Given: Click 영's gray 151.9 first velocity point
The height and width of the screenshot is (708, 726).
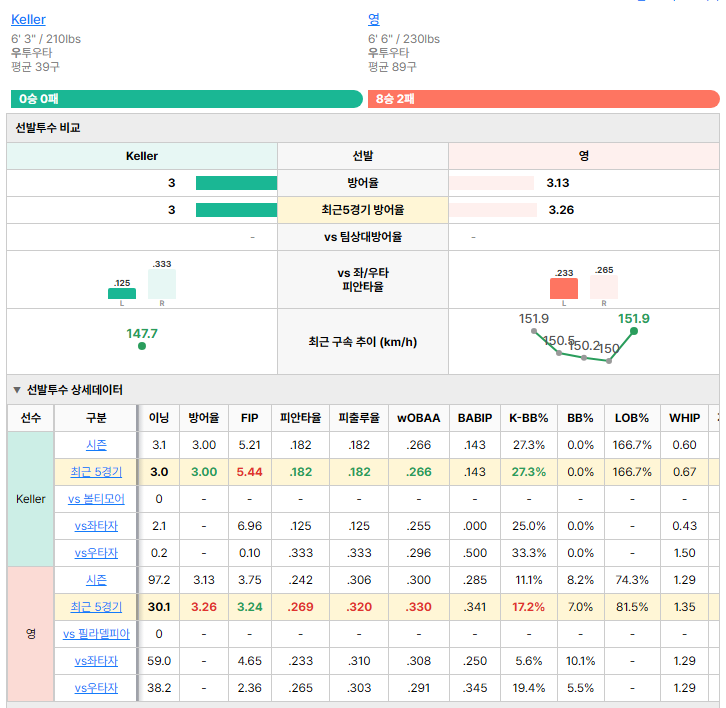Looking at the screenshot, I should [x=534, y=331].
